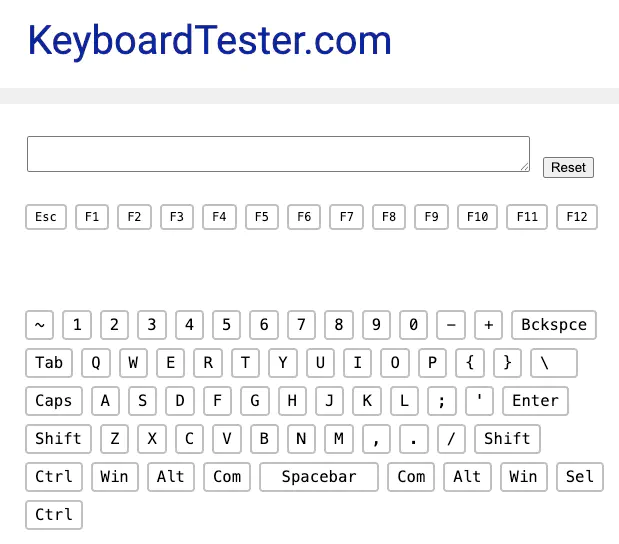The width and height of the screenshot is (619, 544).
Task: Click the Spacebar key
Action: tap(319, 477)
